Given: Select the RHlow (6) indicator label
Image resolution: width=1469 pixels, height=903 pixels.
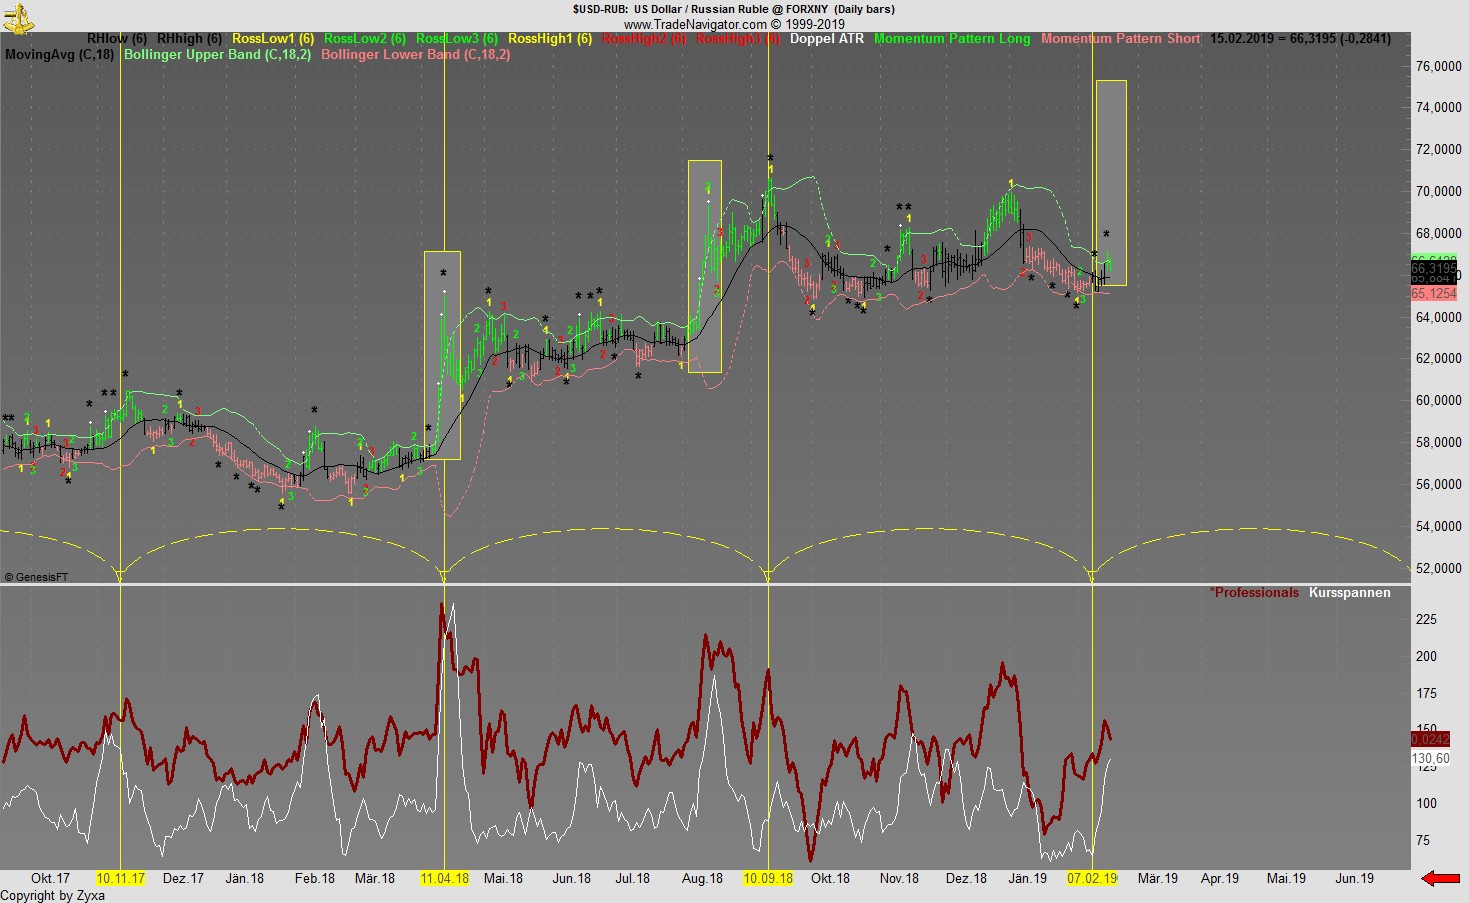Looking at the screenshot, I should point(117,39).
